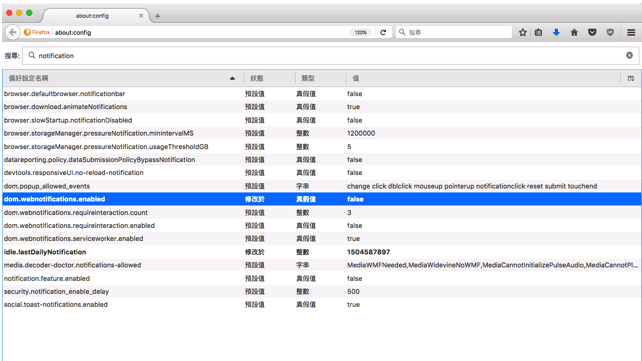Viewport: 642px width, 361px height.
Task: Click the Firefox identity icon in address bar
Action: (x=27, y=32)
